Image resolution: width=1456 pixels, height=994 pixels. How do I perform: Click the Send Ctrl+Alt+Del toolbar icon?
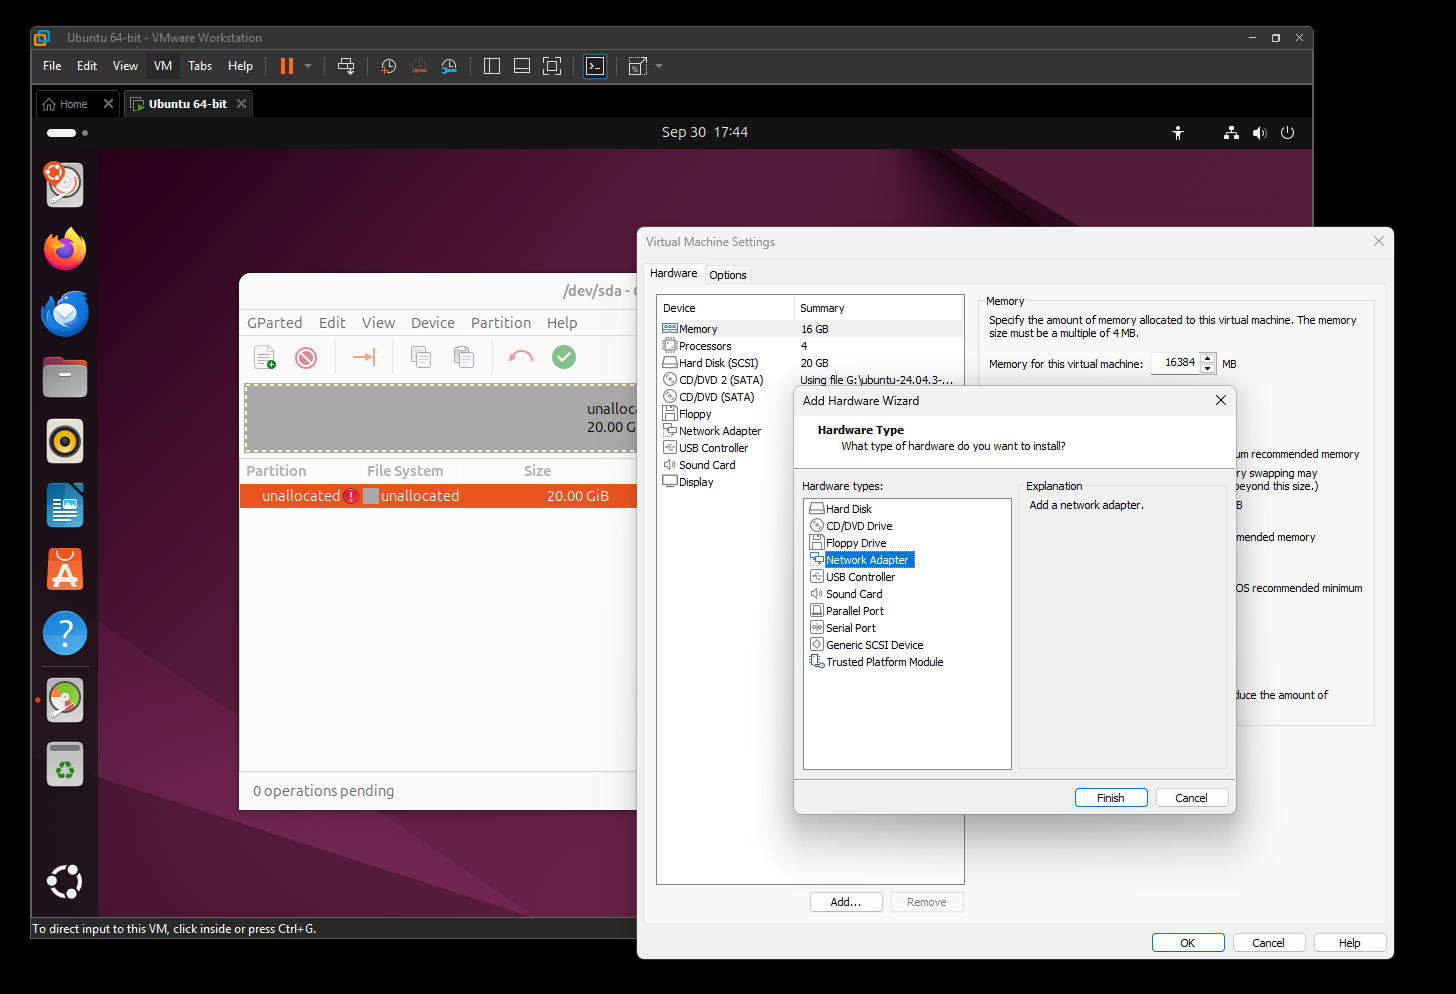point(346,66)
